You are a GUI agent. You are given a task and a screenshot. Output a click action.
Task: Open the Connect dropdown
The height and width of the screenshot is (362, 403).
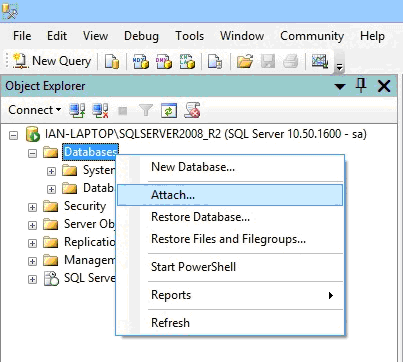pyautogui.click(x=35, y=110)
